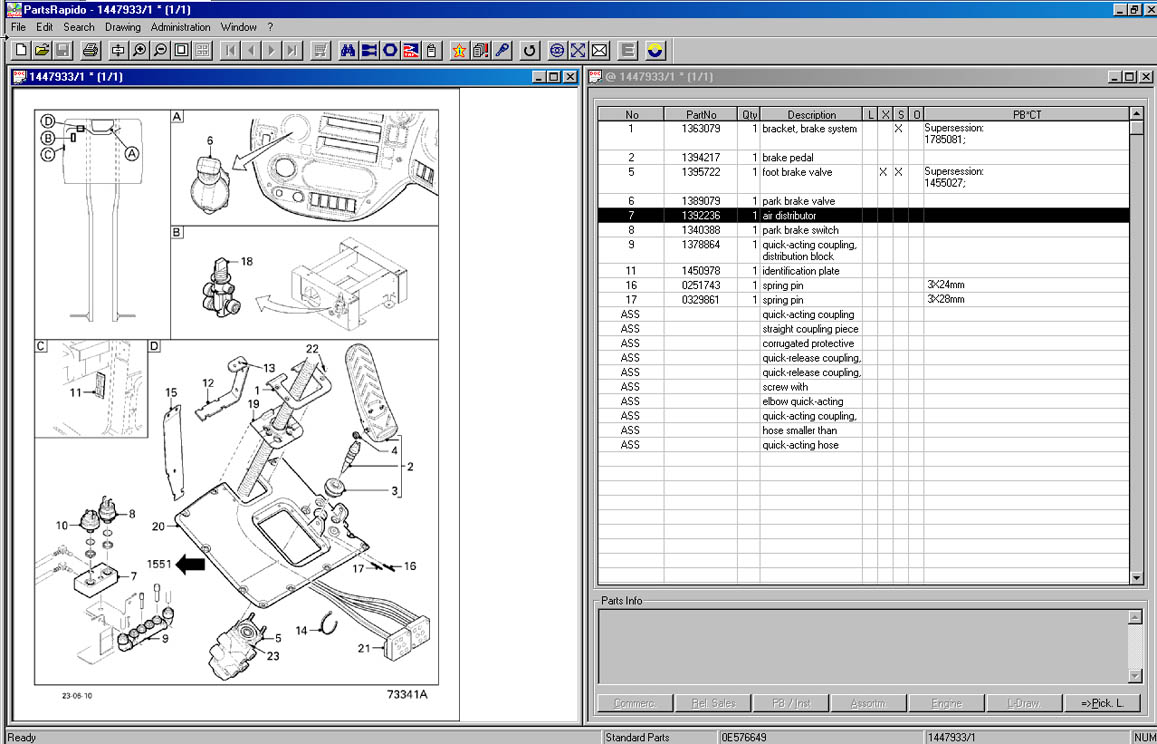Click the key icon in toolbar
The height and width of the screenshot is (744, 1157).
click(502, 50)
